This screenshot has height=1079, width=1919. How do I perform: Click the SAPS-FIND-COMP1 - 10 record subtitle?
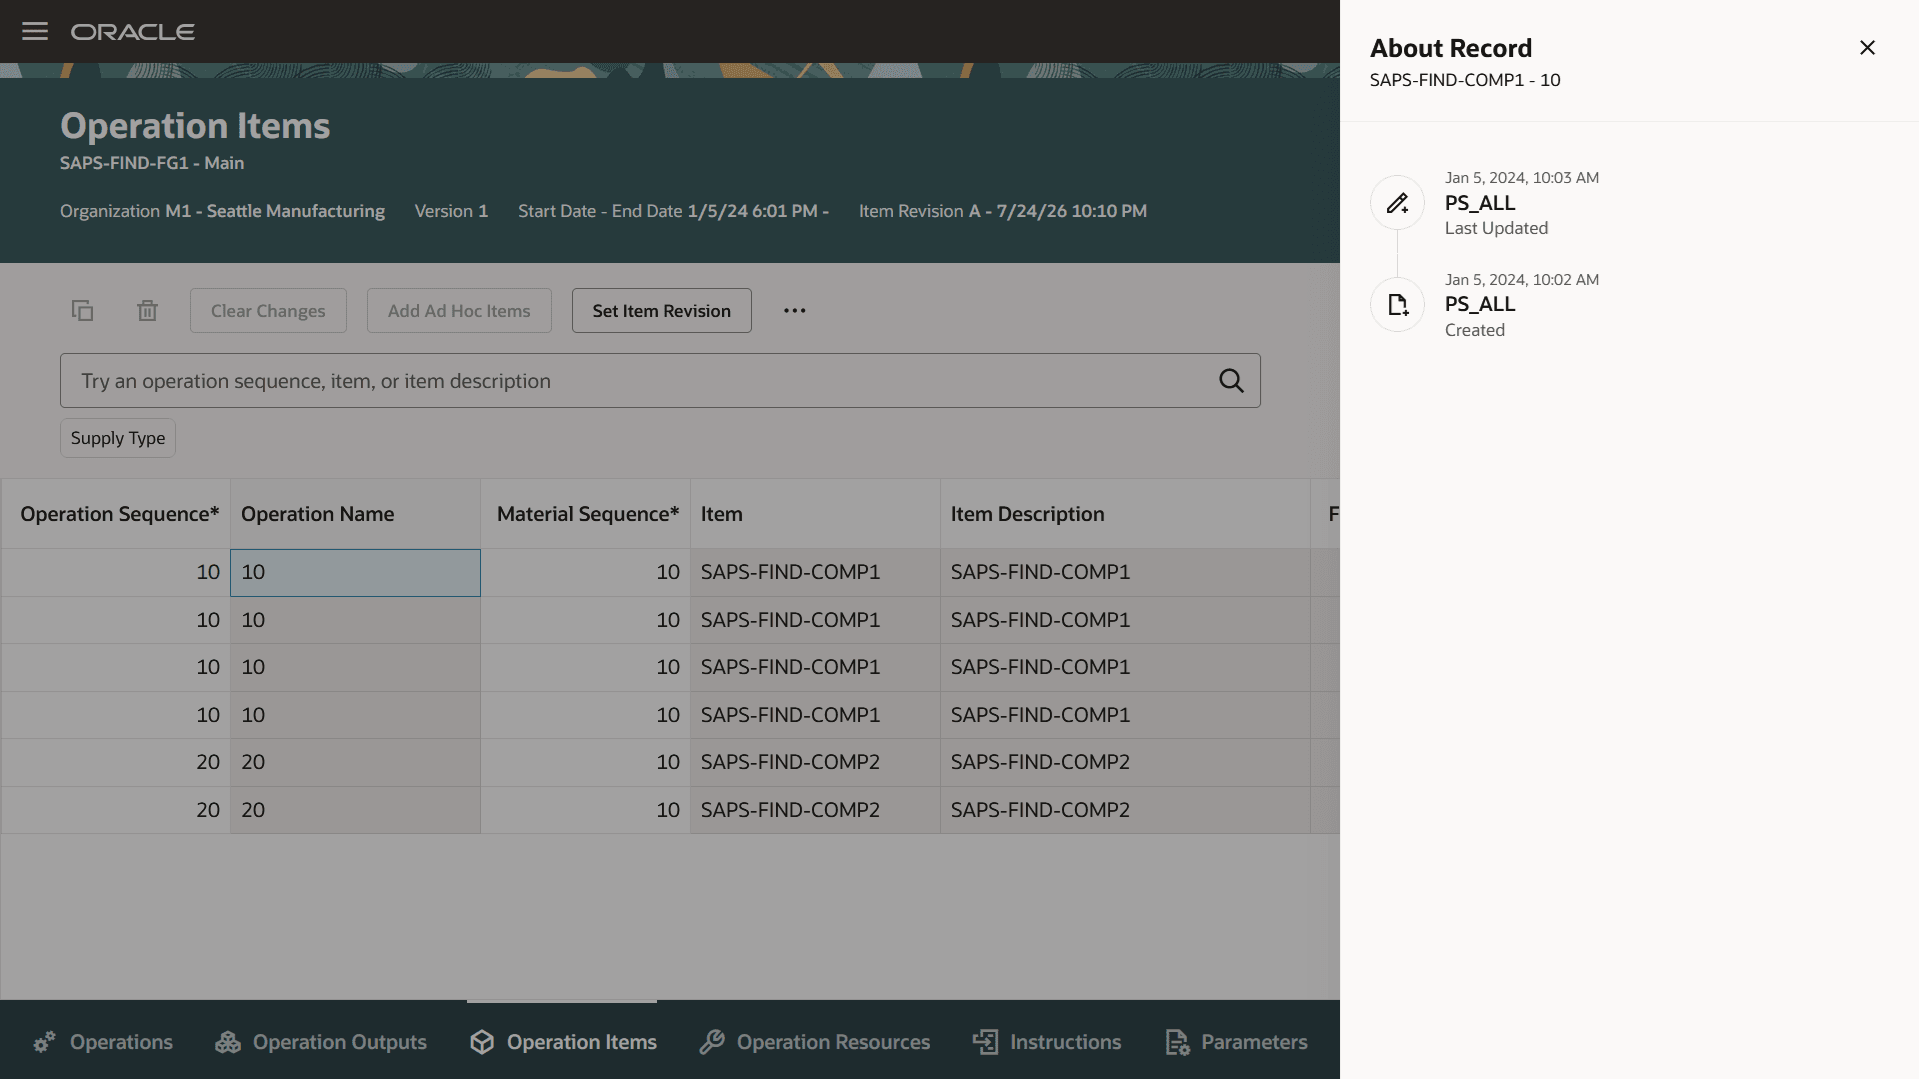tap(1465, 80)
